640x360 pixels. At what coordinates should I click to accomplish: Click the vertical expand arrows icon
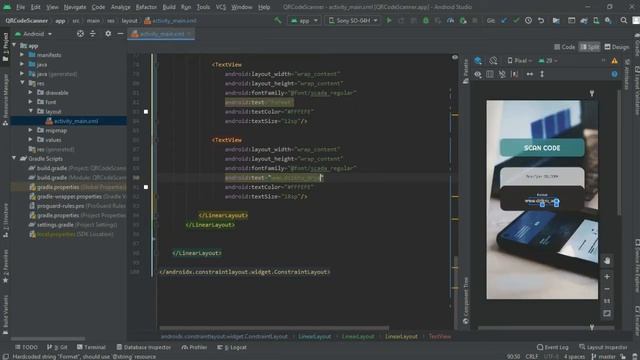[542, 74]
